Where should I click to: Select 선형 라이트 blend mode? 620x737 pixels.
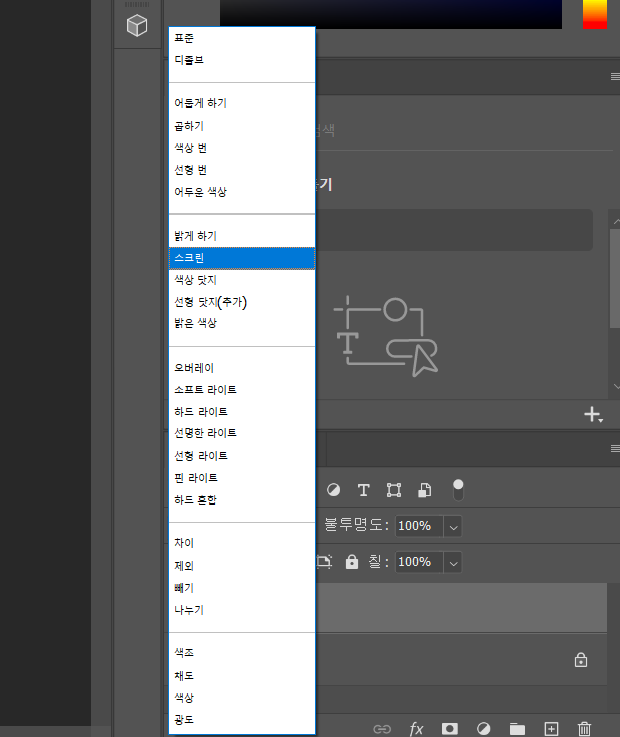coord(242,455)
